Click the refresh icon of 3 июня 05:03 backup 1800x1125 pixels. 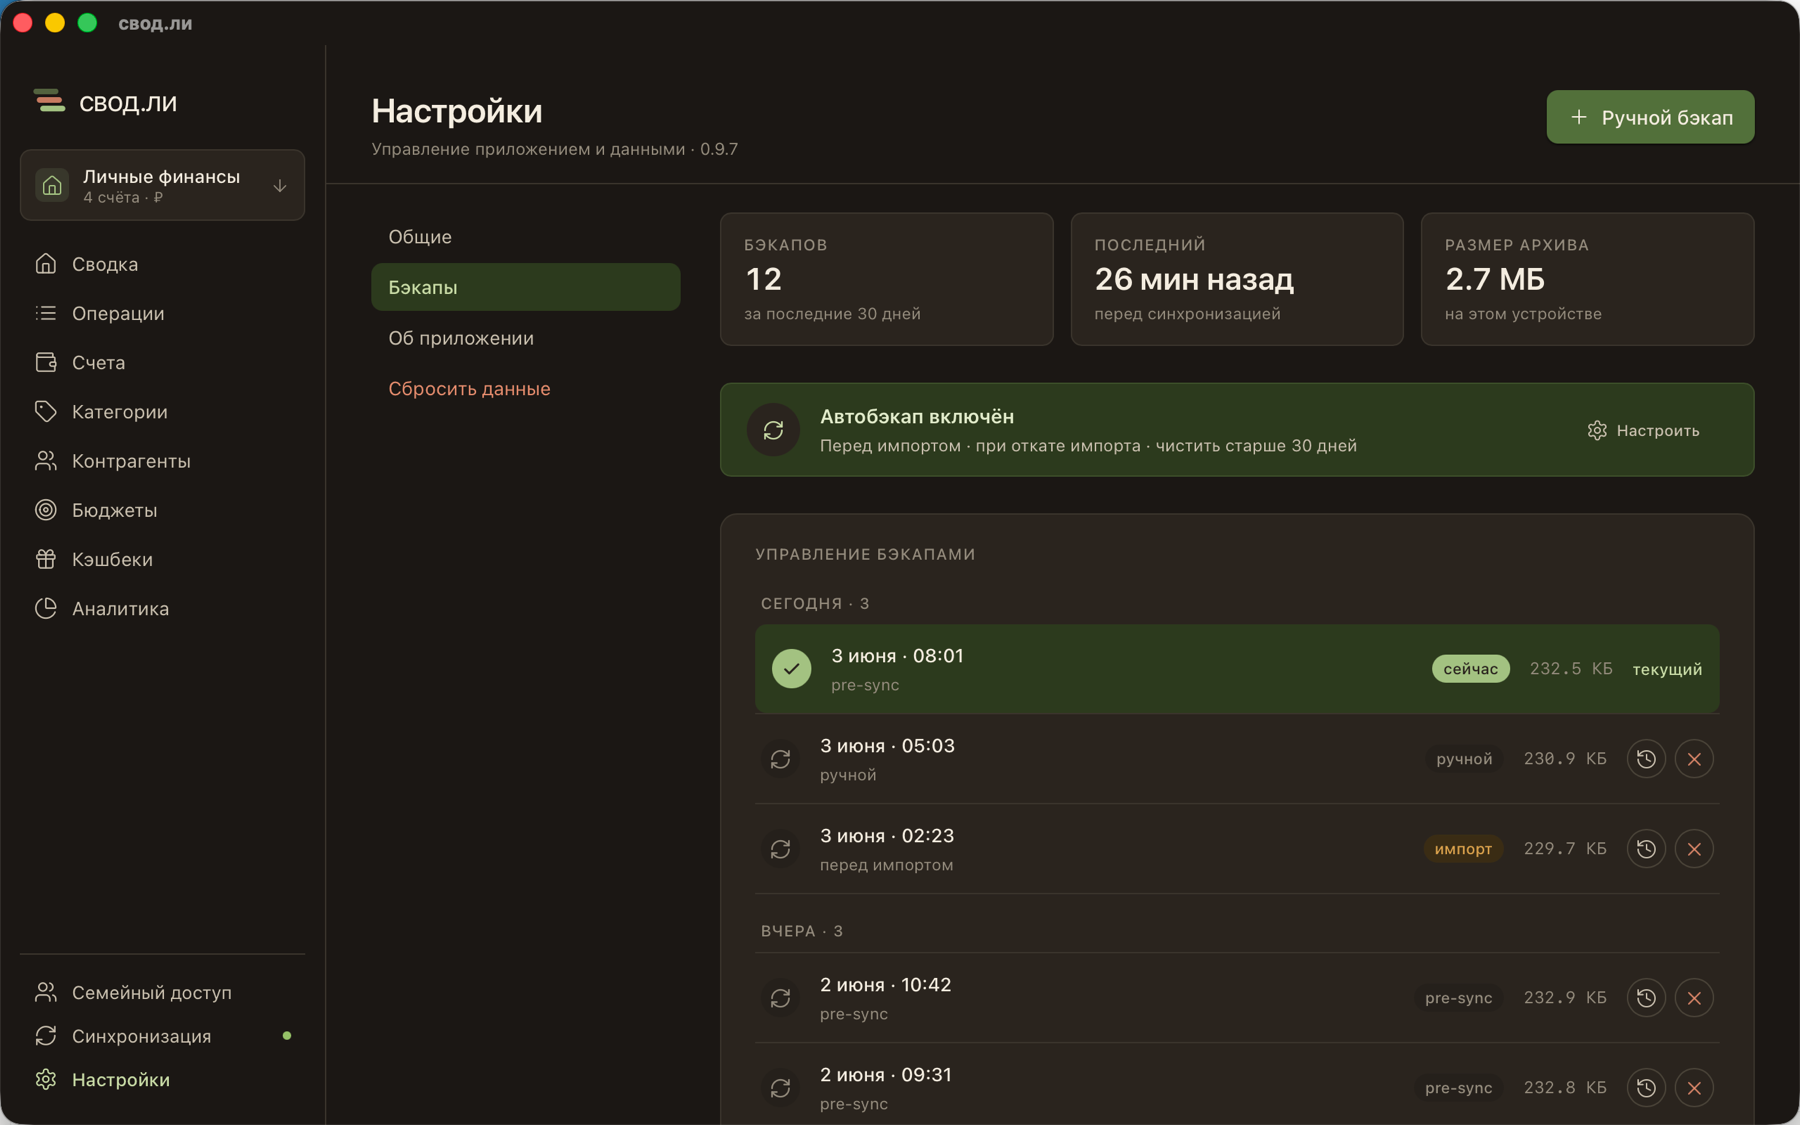click(x=780, y=759)
